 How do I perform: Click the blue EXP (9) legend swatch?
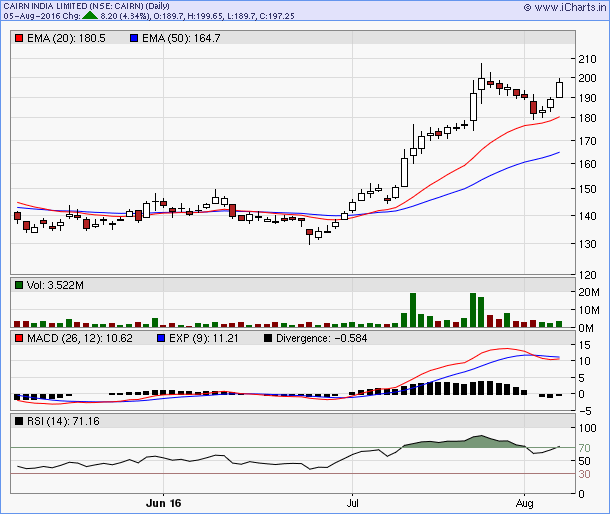coord(161,338)
